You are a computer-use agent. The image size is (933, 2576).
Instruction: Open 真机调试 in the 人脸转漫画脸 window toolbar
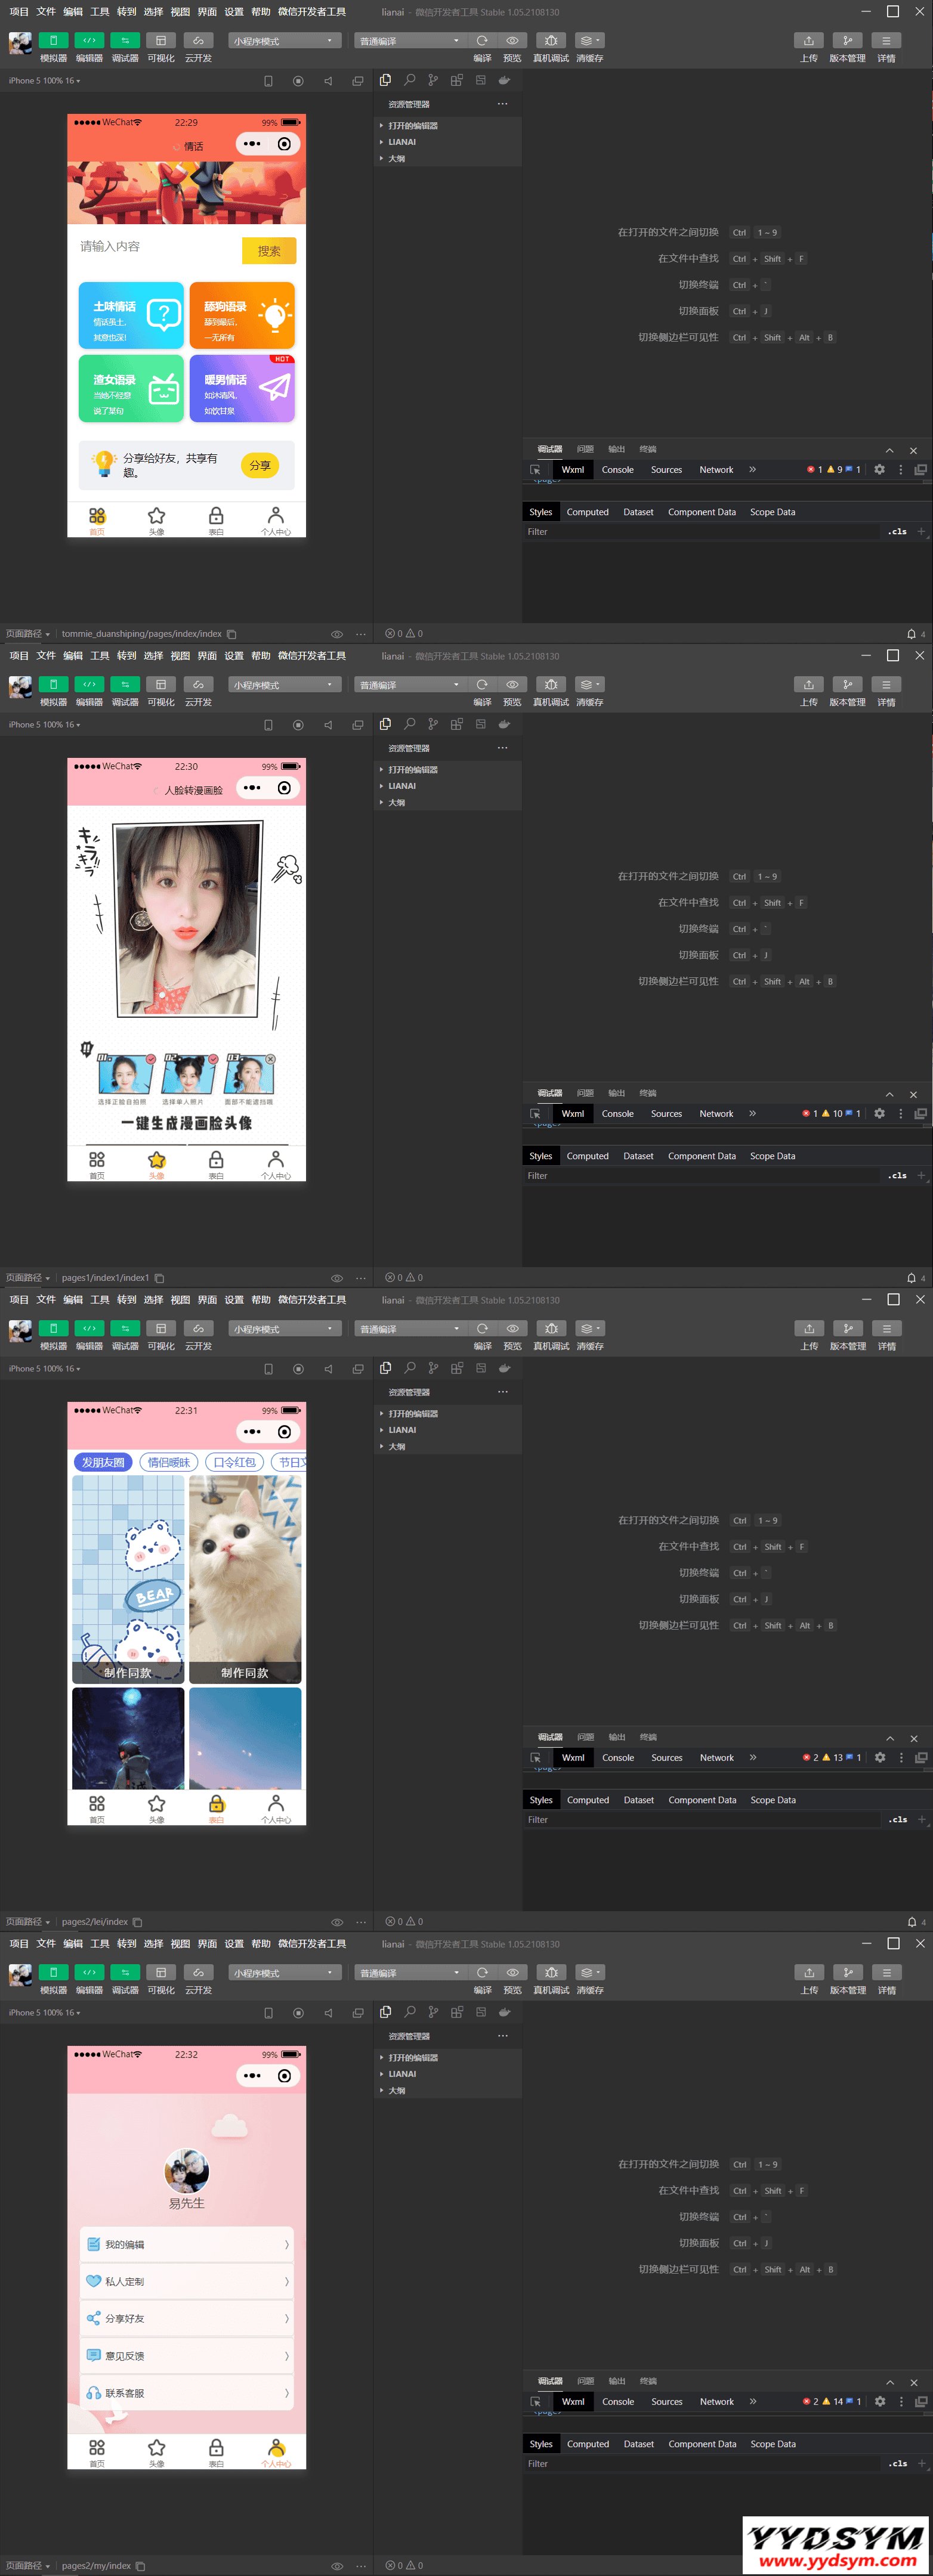click(x=551, y=685)
